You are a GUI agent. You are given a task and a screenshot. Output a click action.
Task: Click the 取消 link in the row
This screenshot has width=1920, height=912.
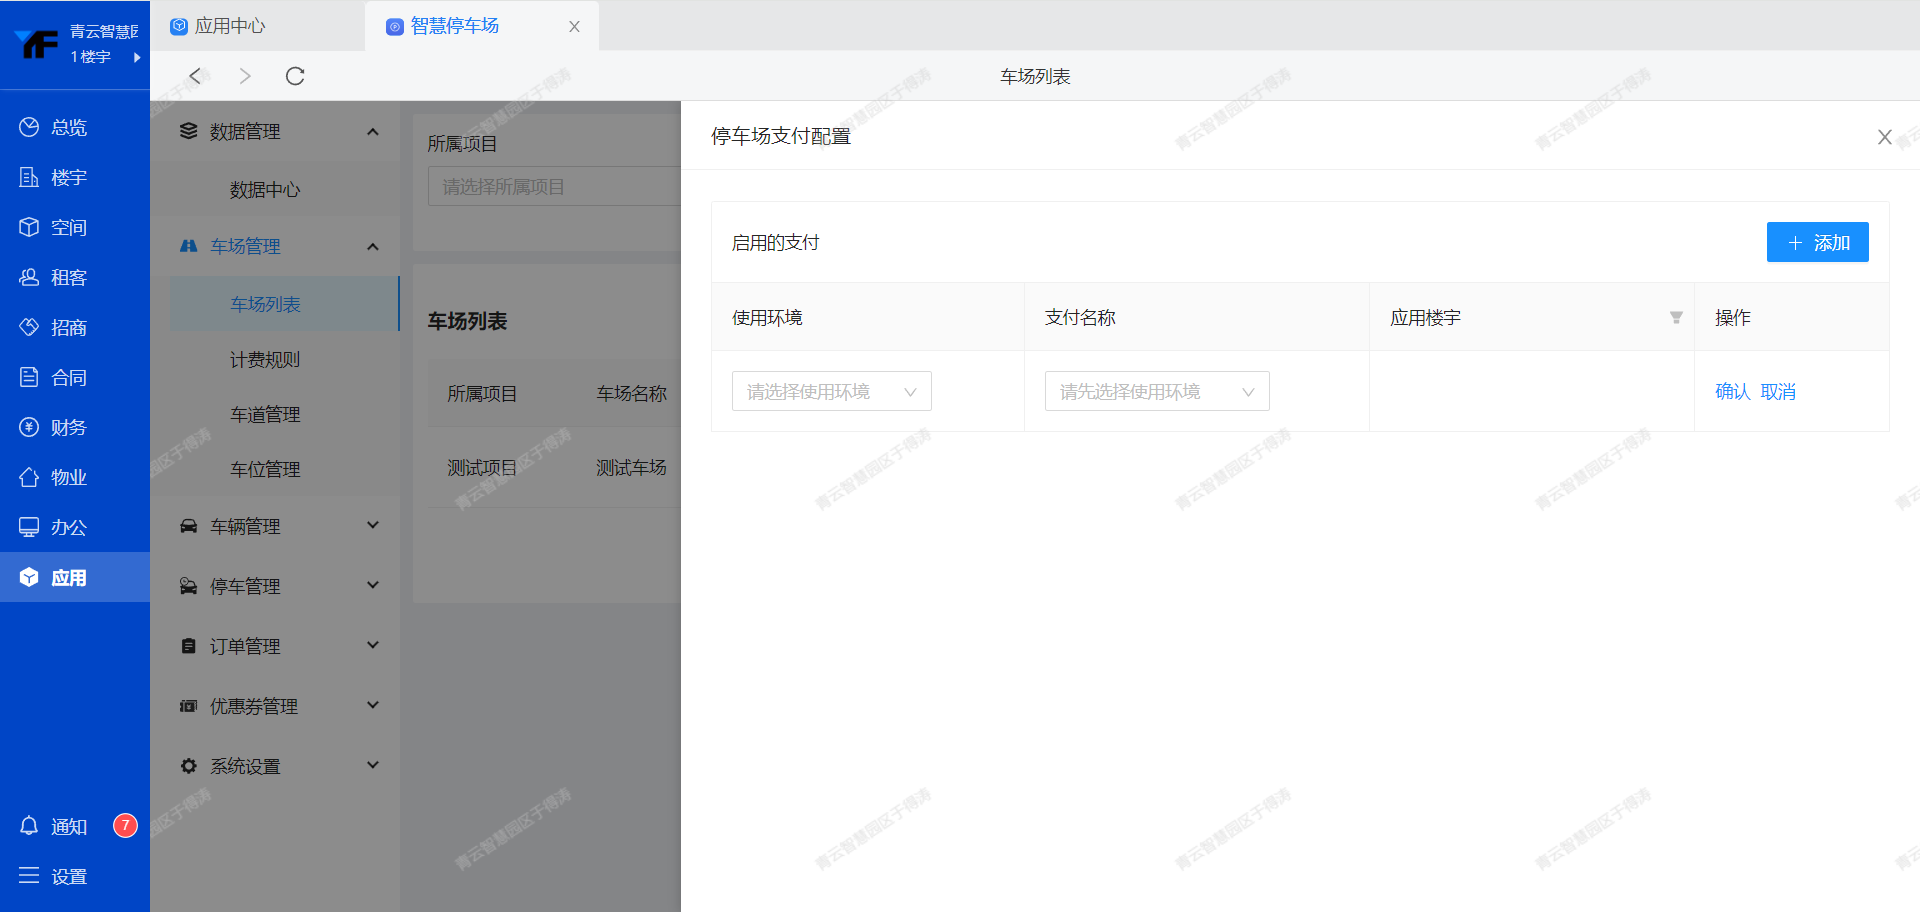pyautogui.click(x=1778, y=391)
